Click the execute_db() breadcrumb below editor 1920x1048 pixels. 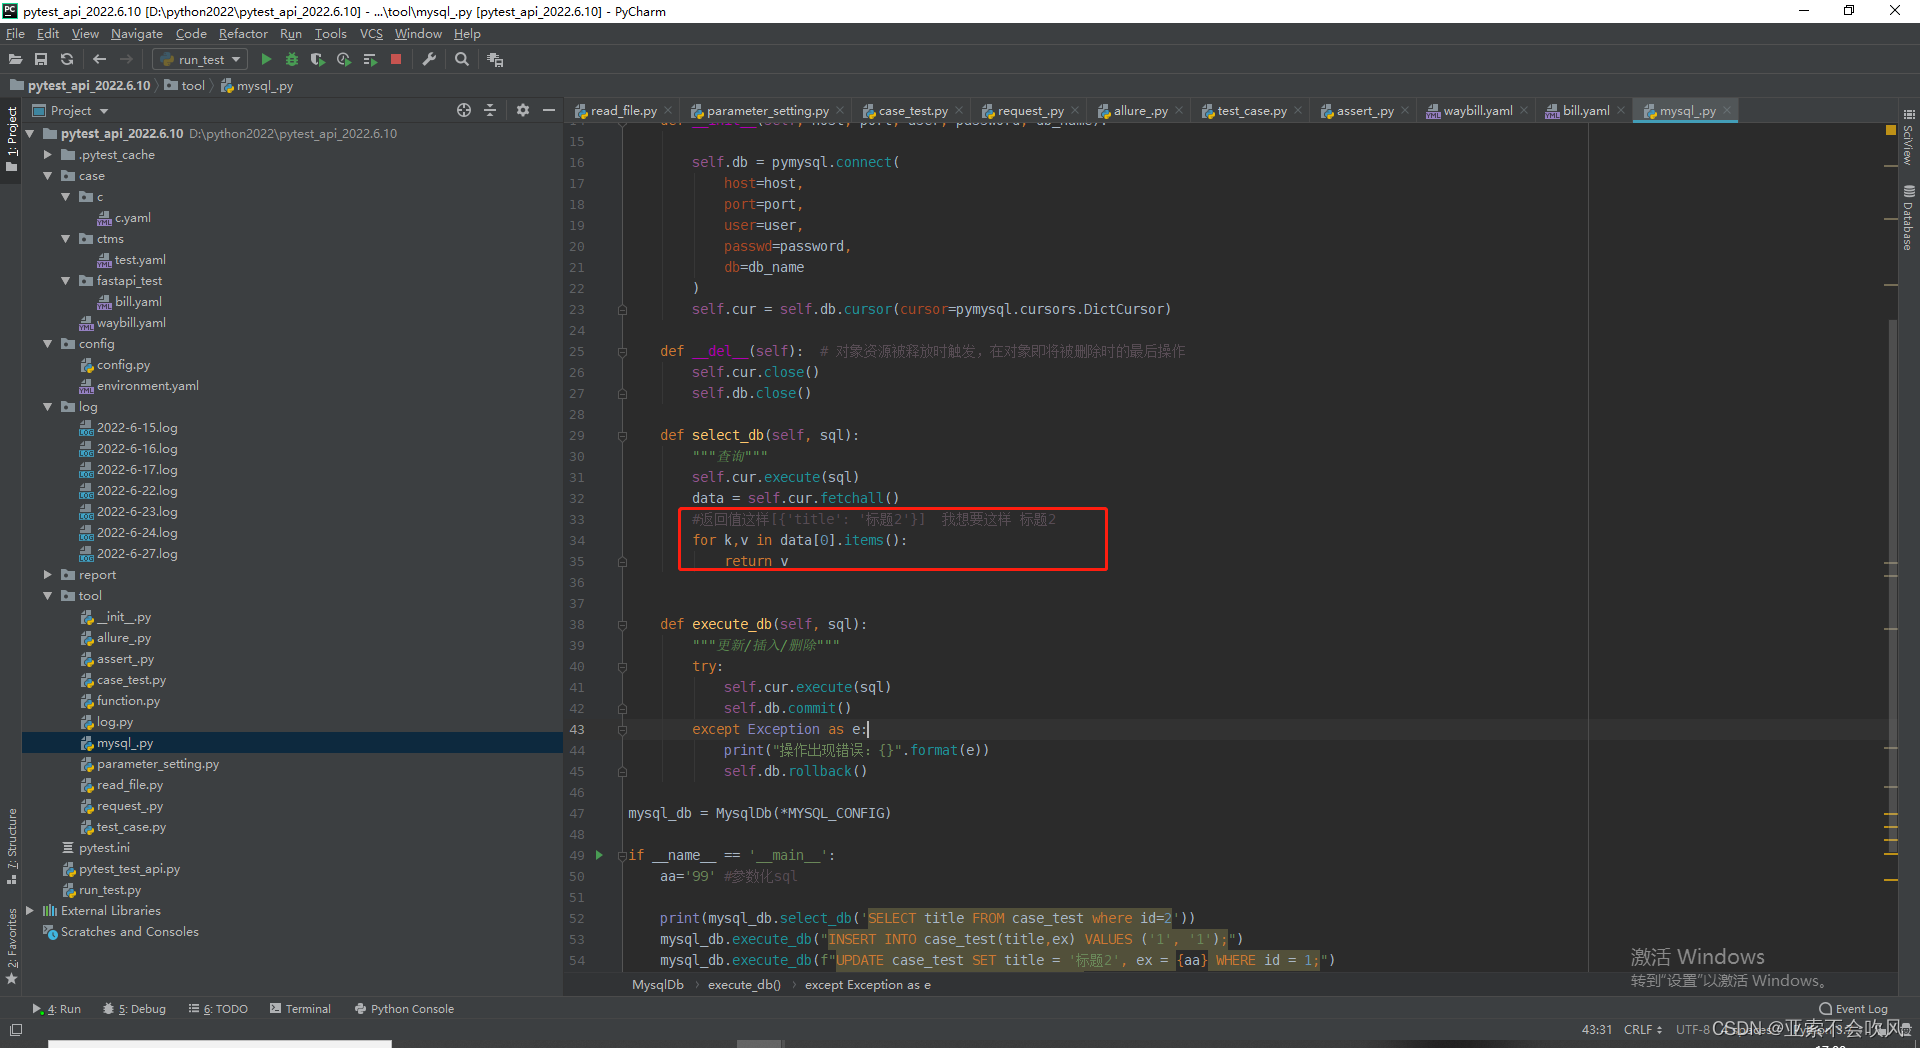pyautogui.click(x=744, y=985)
